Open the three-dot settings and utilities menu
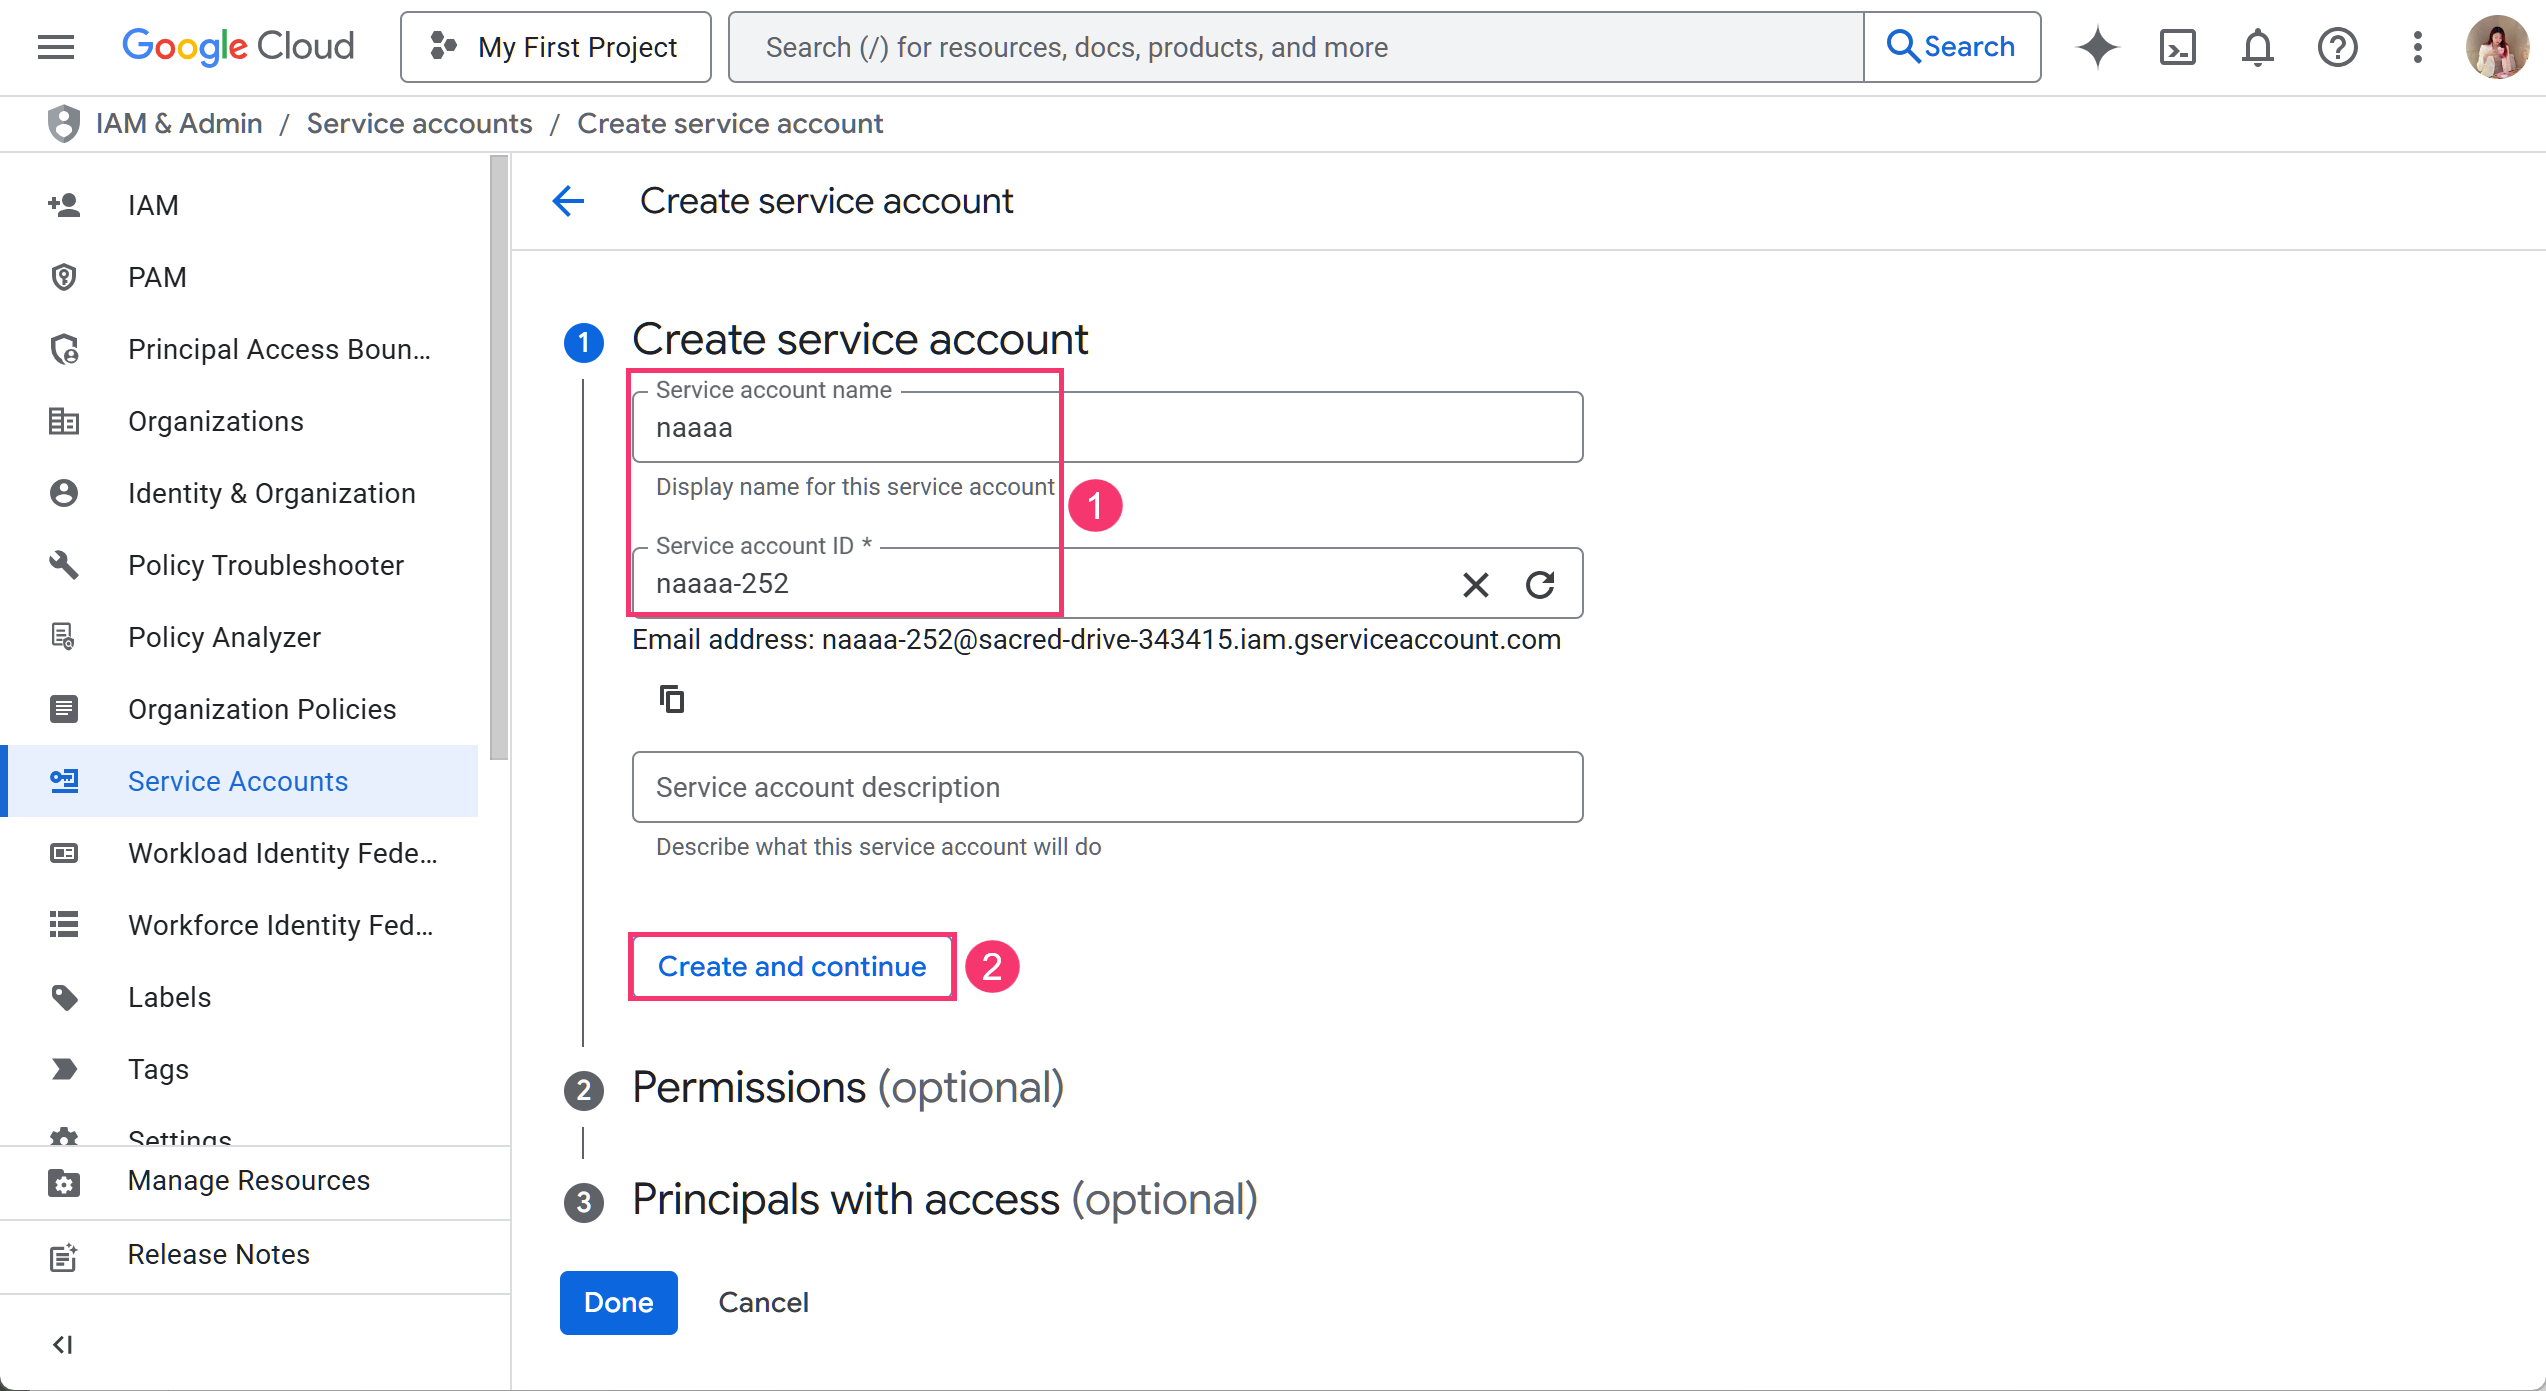This screenshot has width=2546, height=1391. tap(2417, 47)
